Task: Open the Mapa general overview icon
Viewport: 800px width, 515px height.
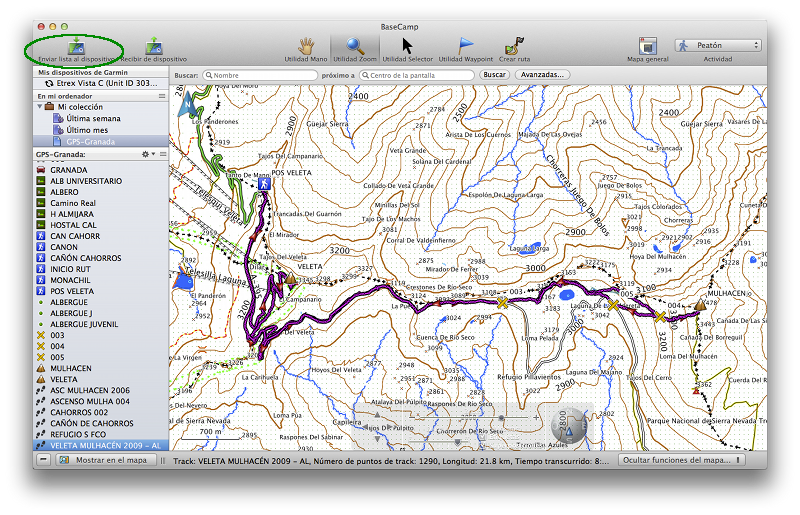Action: click(647, 46)
